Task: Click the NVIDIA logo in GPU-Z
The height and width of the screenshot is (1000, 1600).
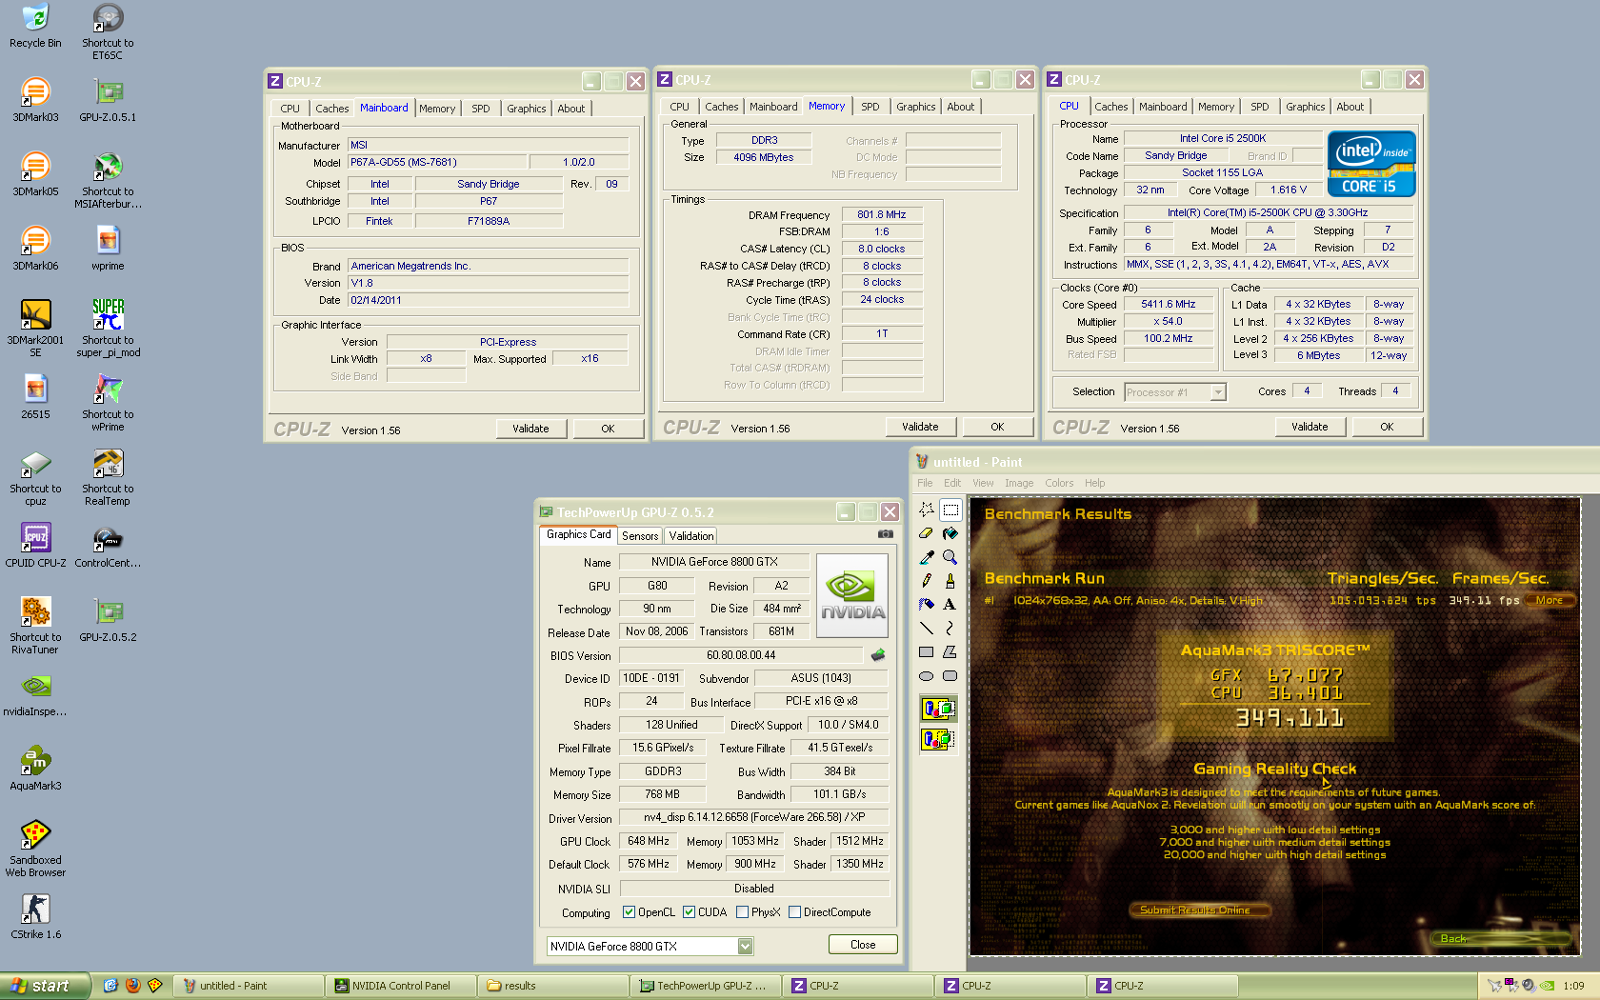Action: coord(853,597)
